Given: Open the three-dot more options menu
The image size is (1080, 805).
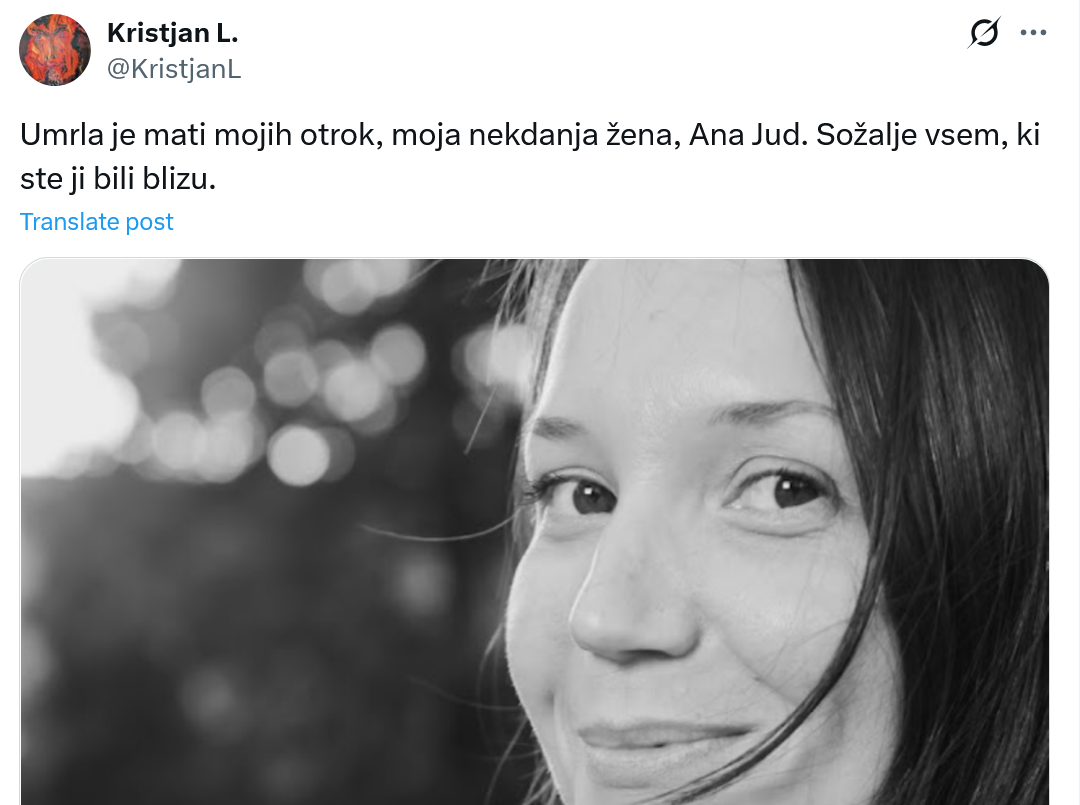Looking at the screenshot, I should 1033,32.
